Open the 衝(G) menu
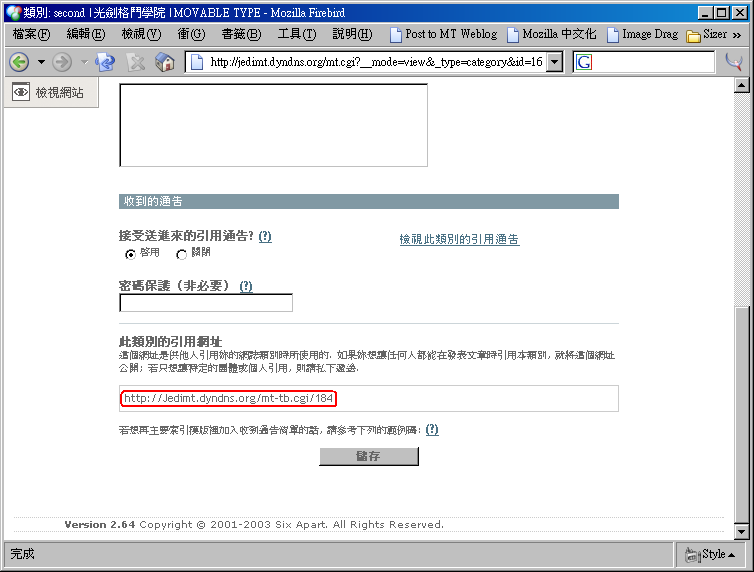 191,34
